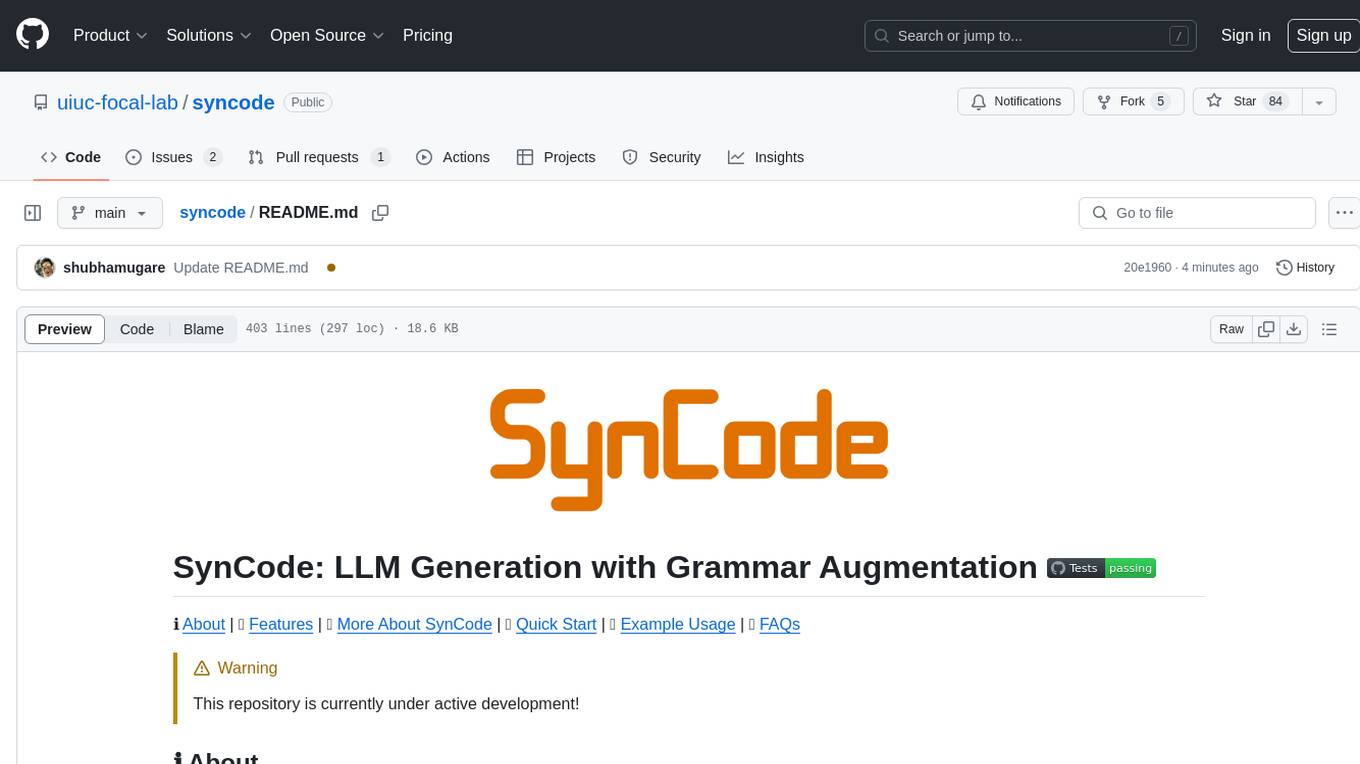Viewport: 1360px width, 764px height.
Task: Focus the Search or jump to field
Action: coord(1032,35)
